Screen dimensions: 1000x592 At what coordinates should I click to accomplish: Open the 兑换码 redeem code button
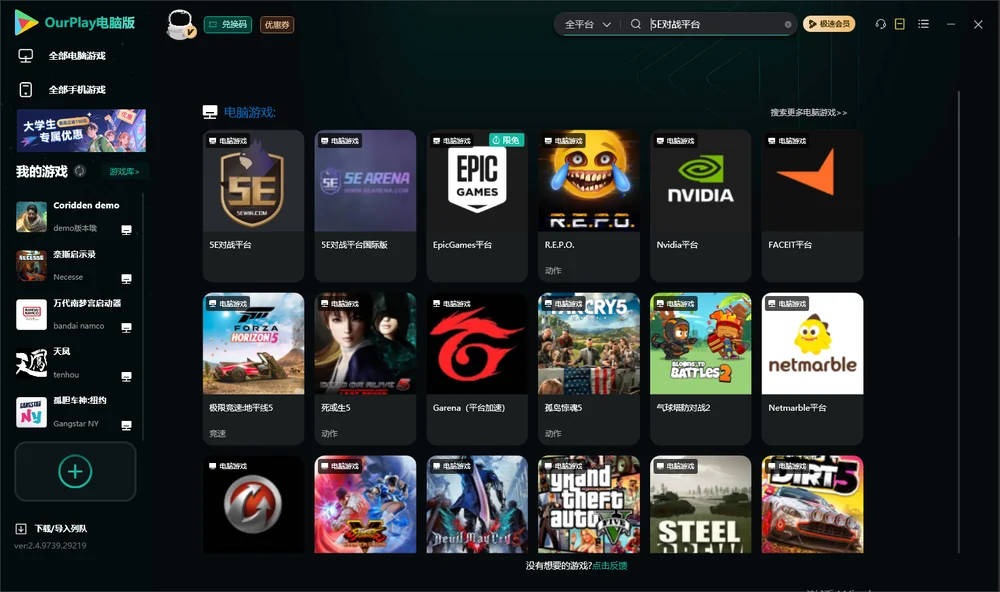228,25
